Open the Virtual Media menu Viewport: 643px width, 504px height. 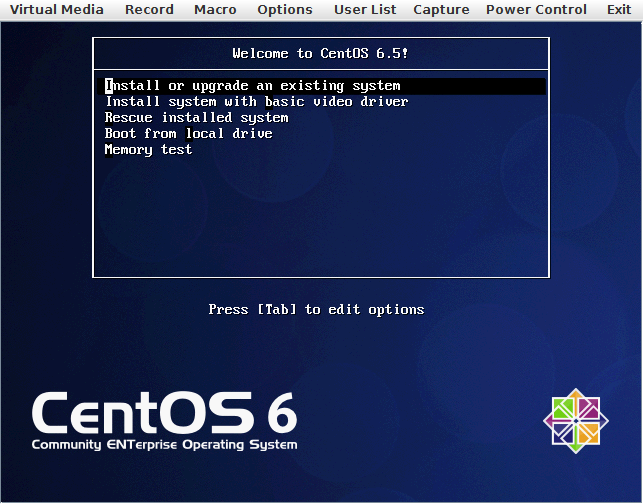56,10
